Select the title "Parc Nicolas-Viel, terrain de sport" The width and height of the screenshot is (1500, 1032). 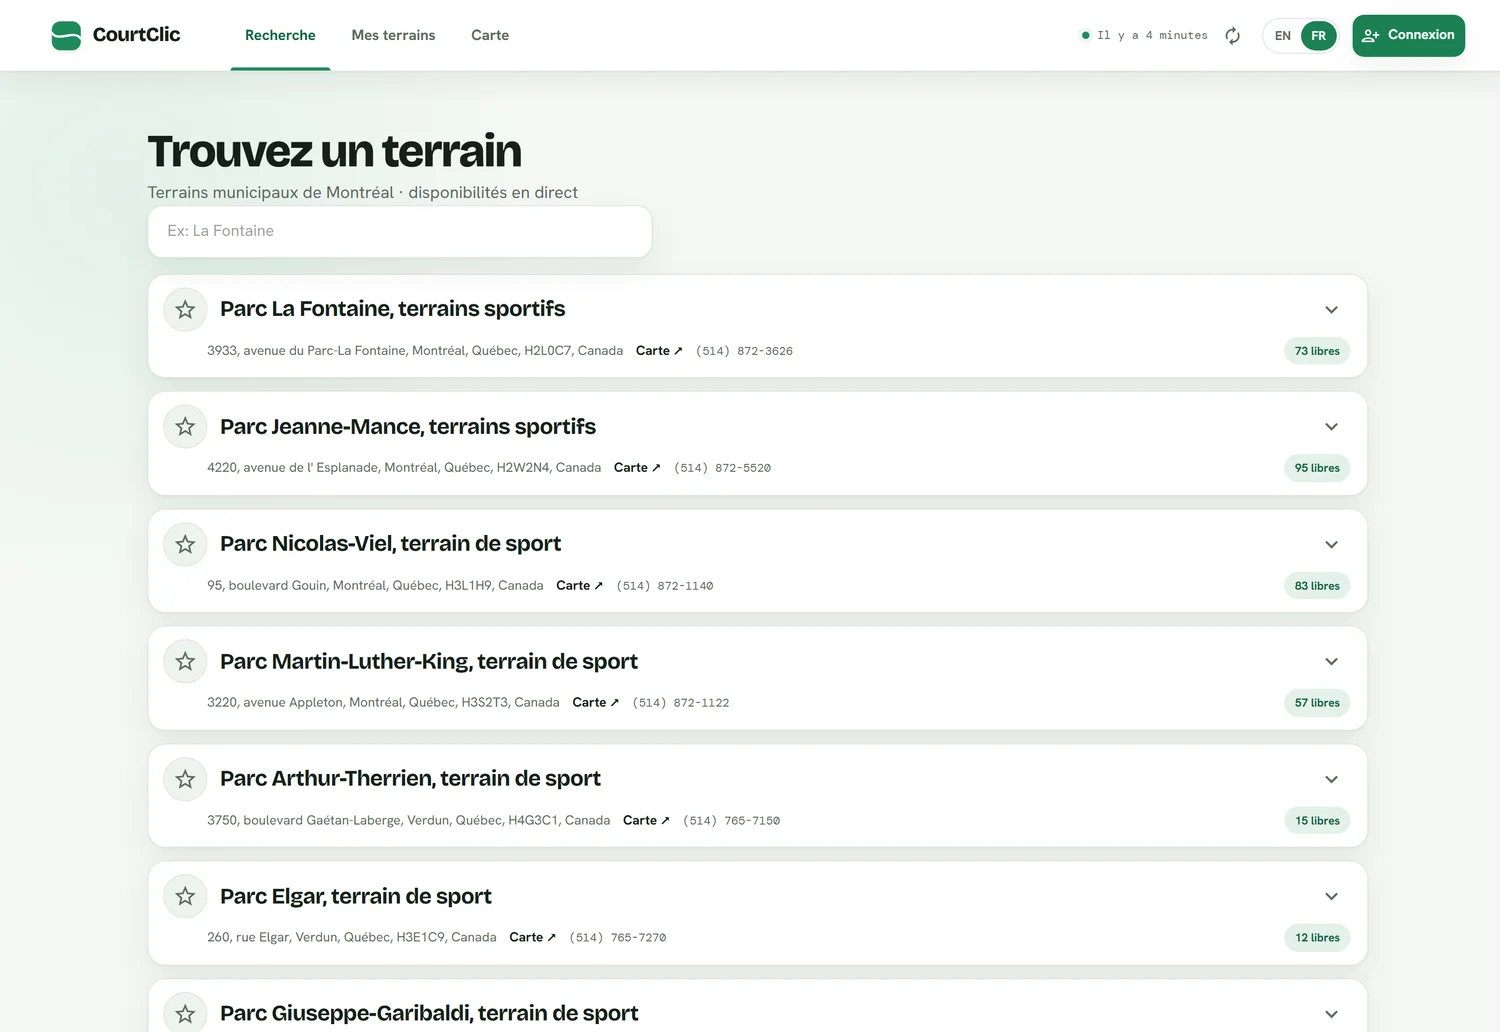[390, 544]
